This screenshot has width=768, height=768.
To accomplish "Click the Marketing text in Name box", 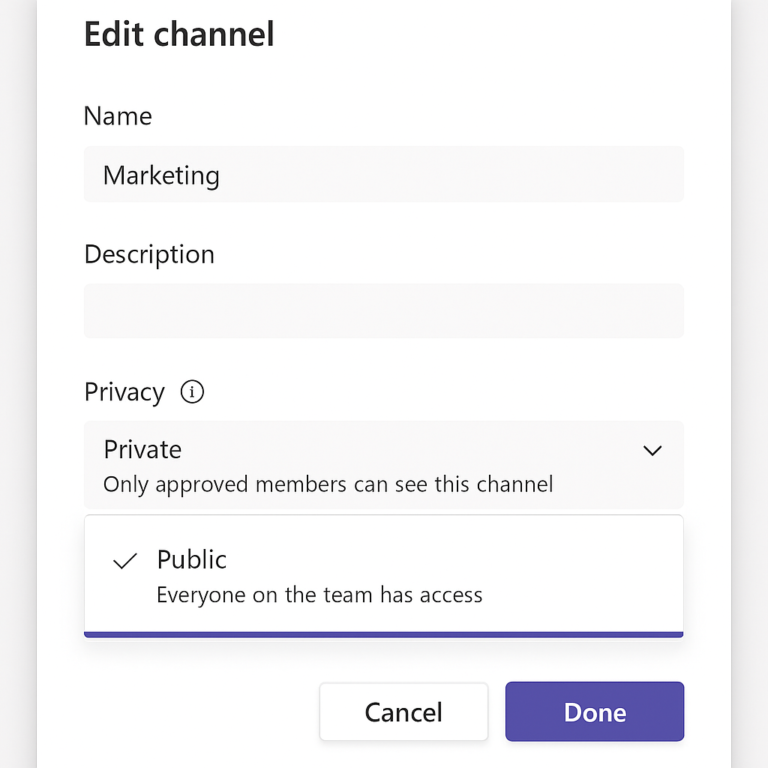I will 161,175.
